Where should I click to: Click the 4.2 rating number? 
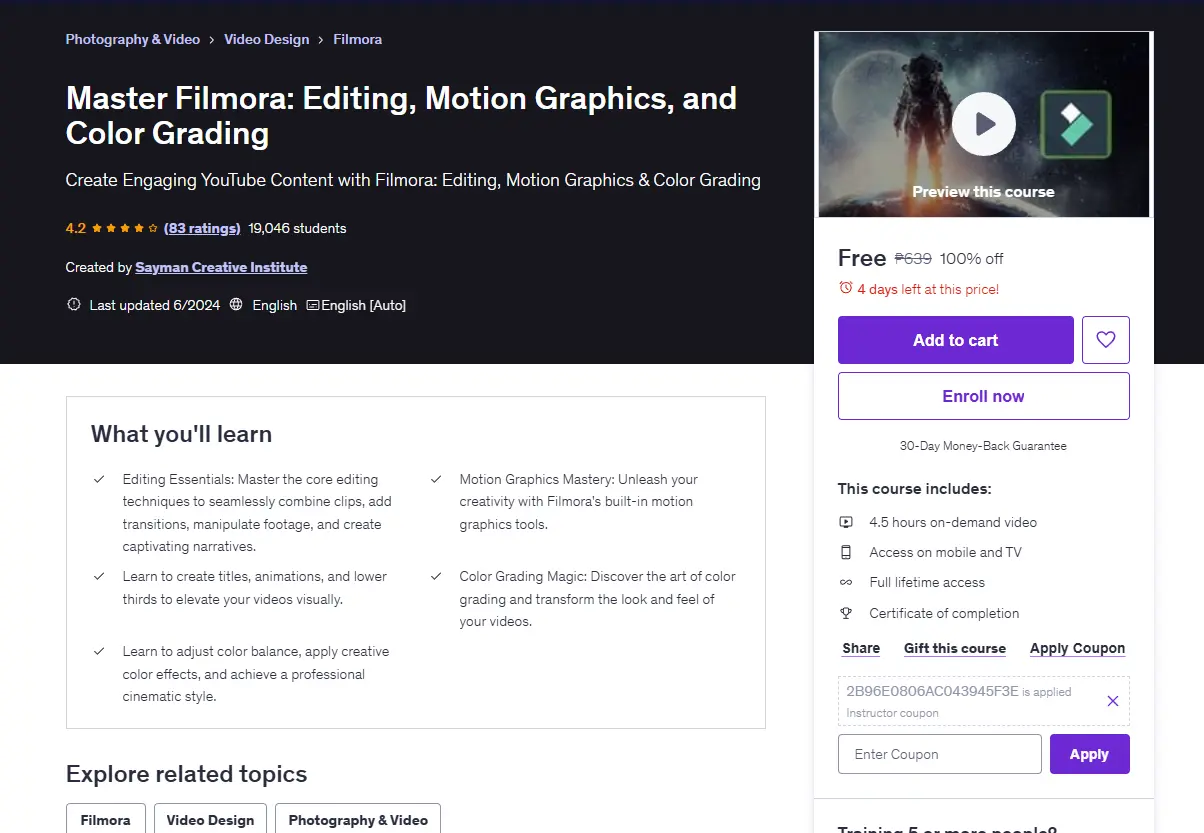[76, 228]
